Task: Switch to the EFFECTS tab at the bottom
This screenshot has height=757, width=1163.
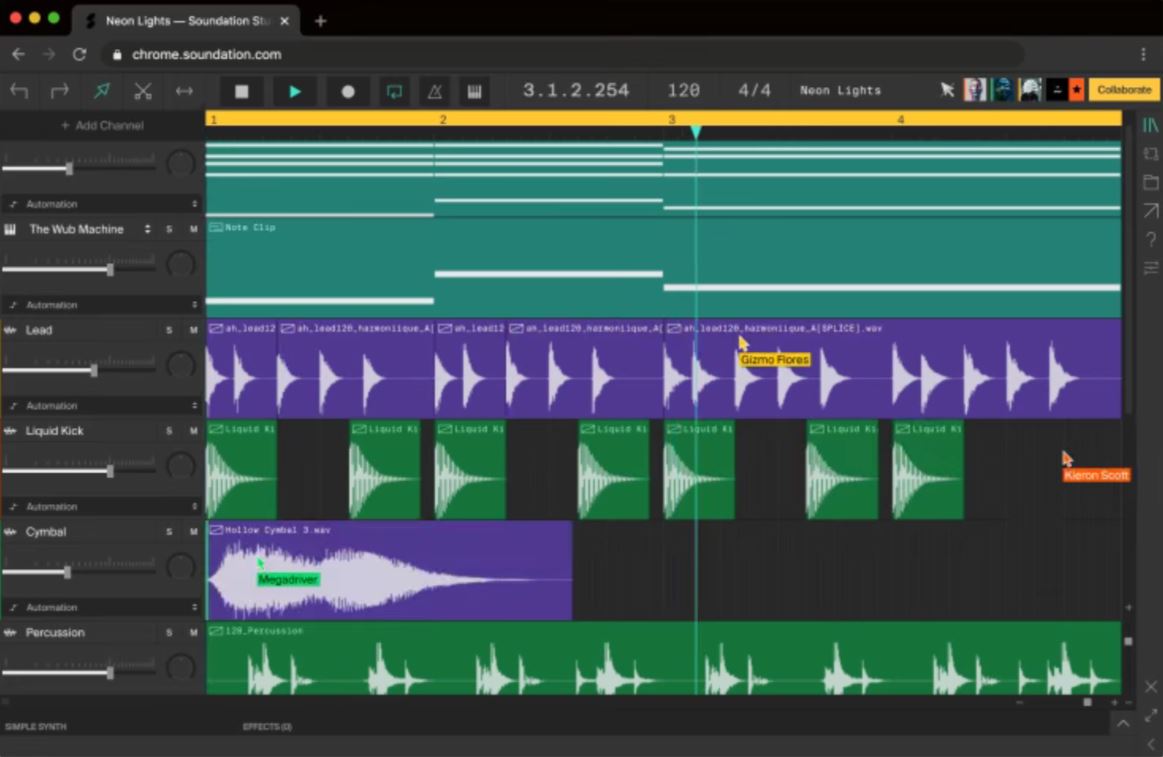Action: click(266, 726)
